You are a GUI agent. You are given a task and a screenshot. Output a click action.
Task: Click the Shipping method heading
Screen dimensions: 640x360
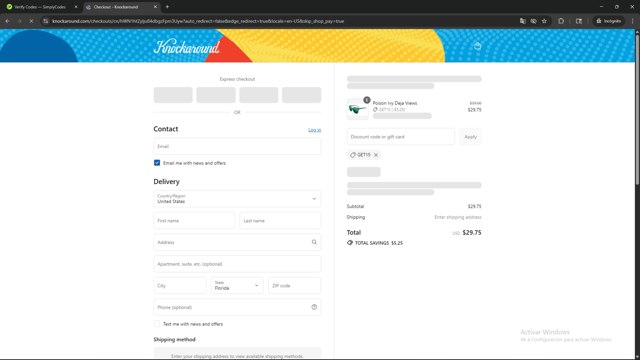tap(174, 339)
